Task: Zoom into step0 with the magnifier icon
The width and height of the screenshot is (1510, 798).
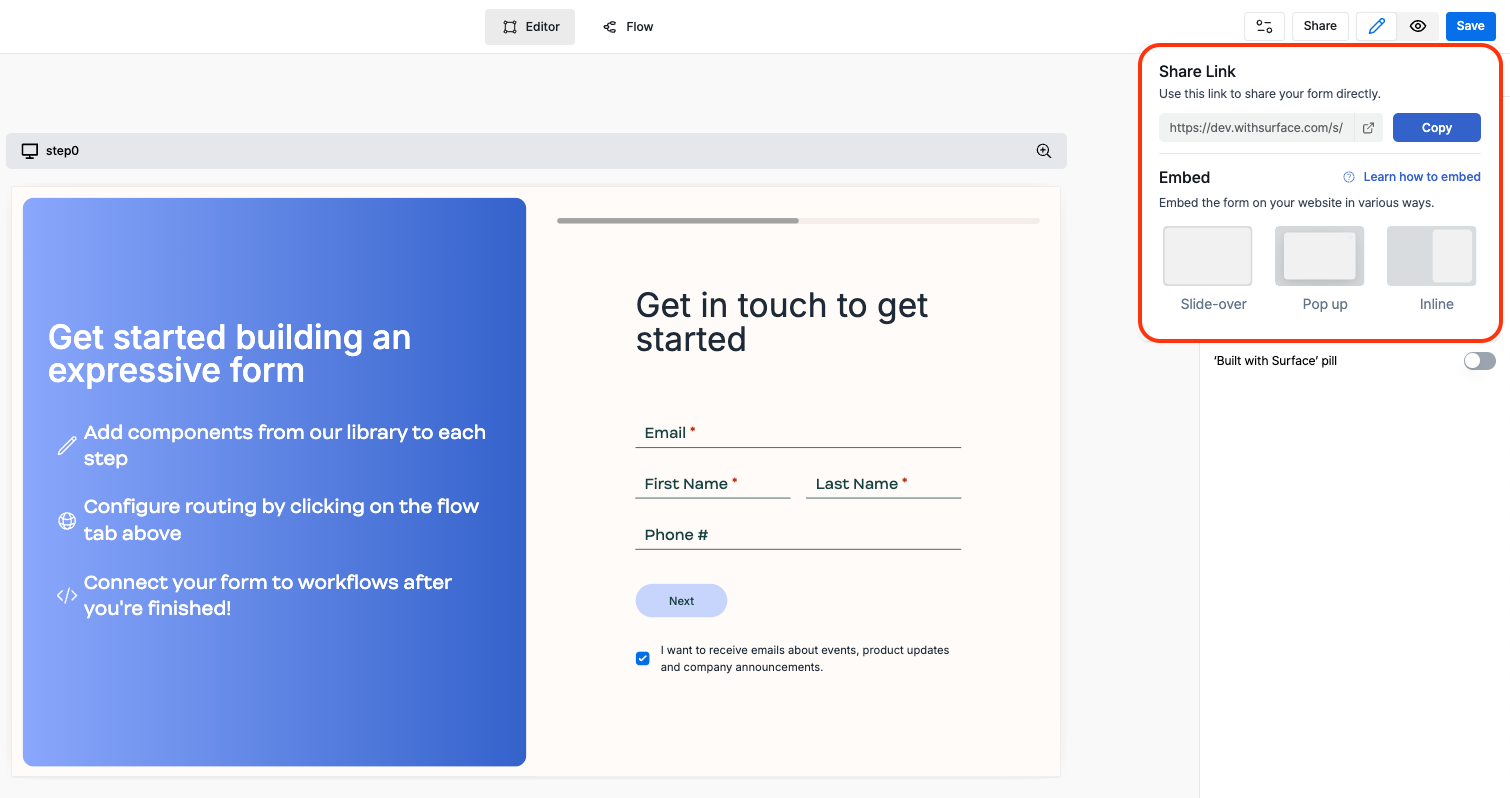Action: tap(1043, 150)
